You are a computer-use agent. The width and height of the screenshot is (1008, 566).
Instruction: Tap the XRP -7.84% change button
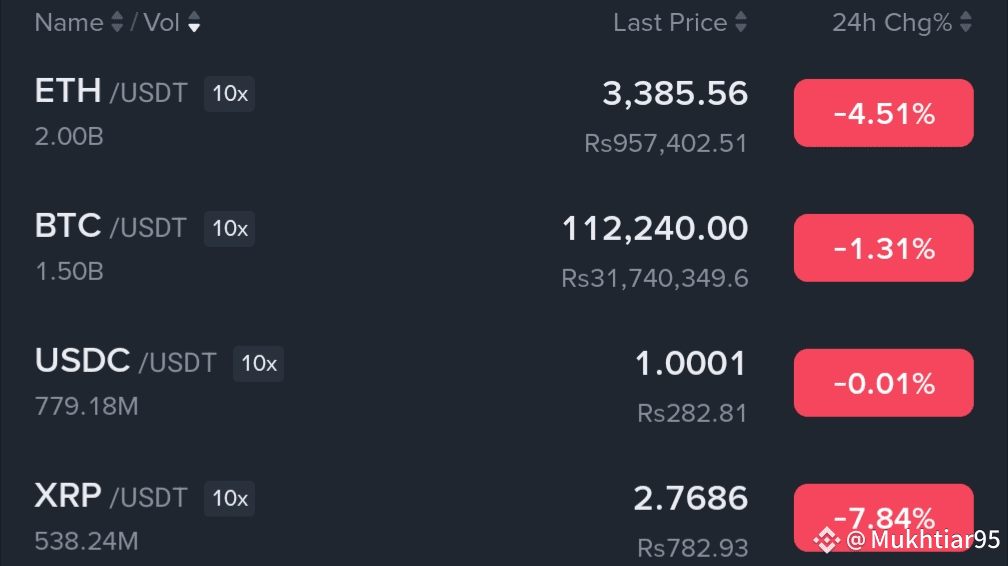pyautogui.click(x=883, y=510)
